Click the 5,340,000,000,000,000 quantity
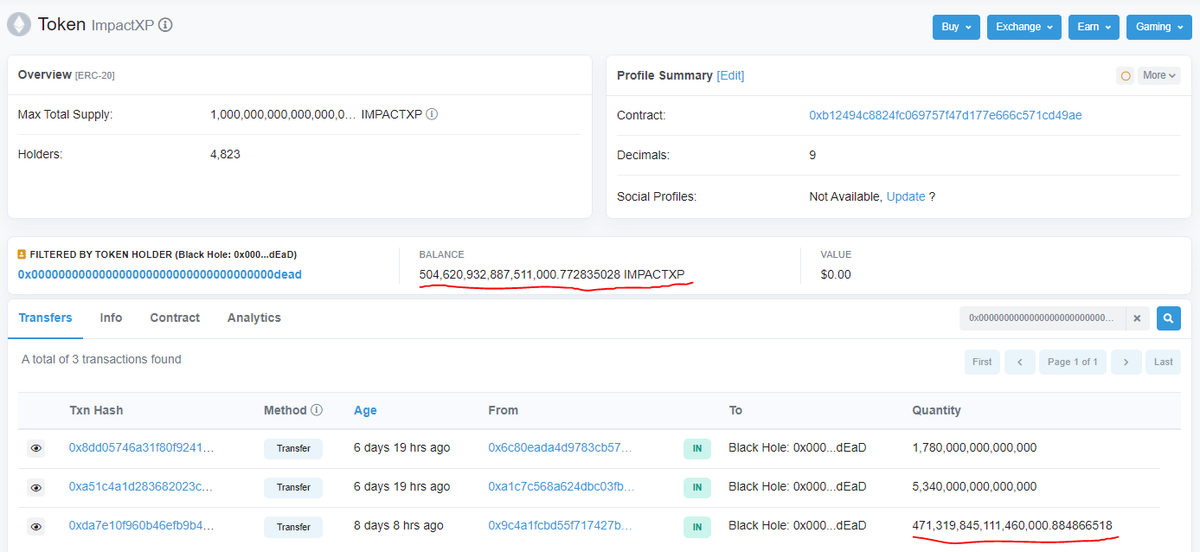 click(x=974, y=487)
